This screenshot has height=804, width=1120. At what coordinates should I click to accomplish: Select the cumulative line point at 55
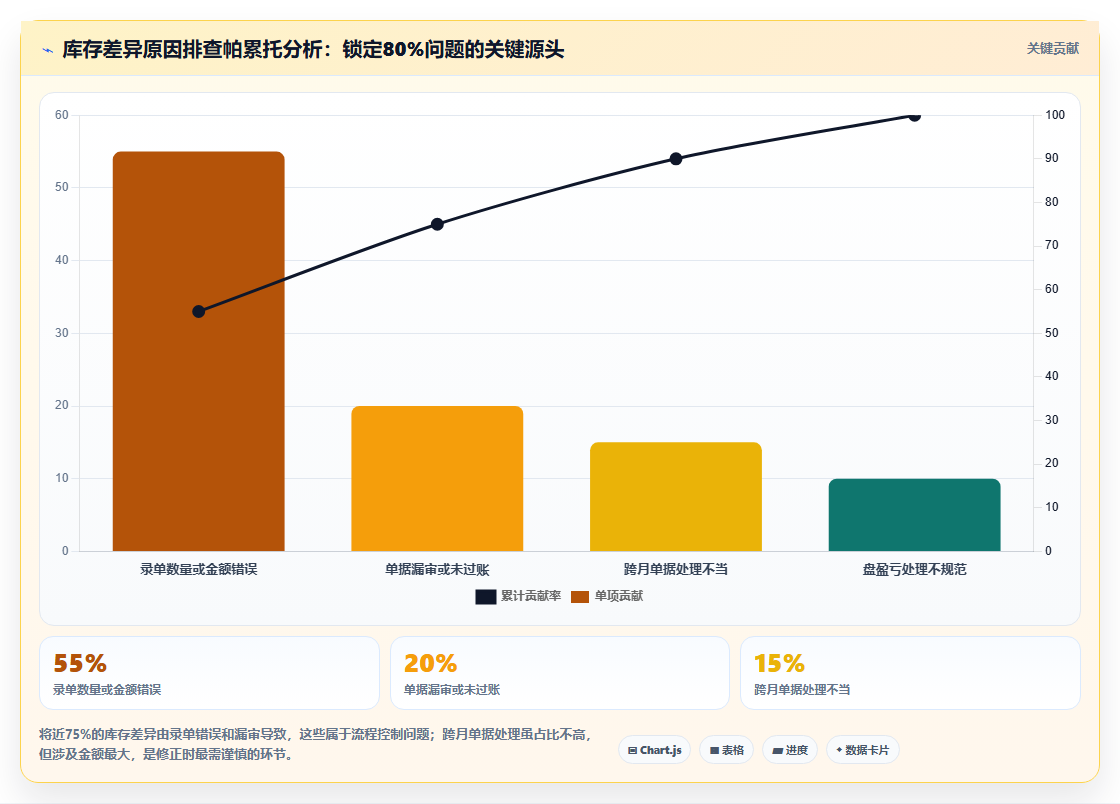[199, 311]
